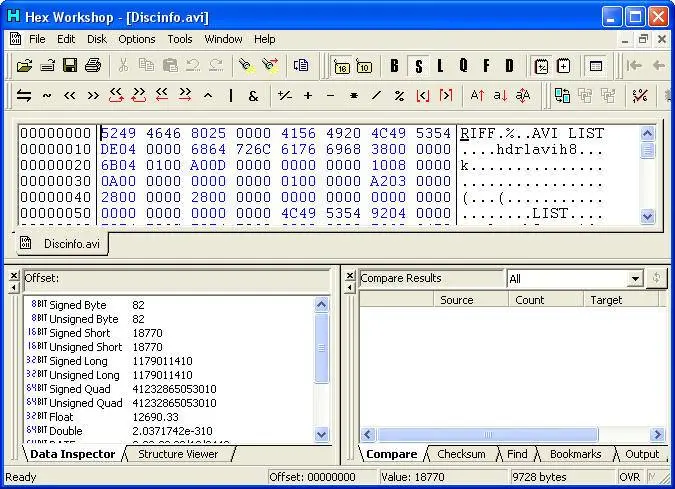
Task: Select the 32BIT Float value 12690.33
Action: tap(155, 417)
